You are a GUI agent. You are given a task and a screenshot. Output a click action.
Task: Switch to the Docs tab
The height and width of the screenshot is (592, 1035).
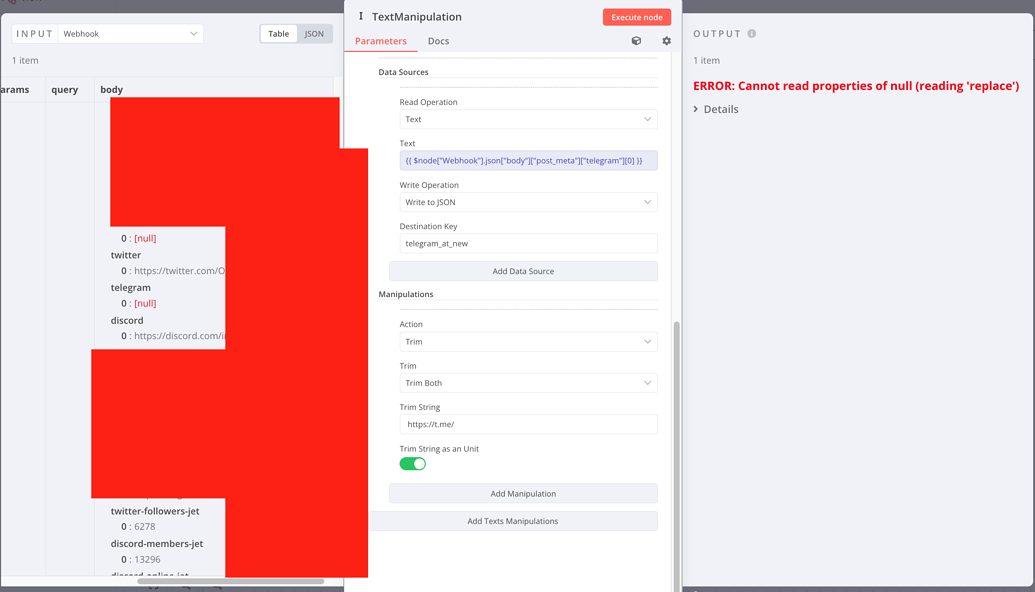pos(438,41)
